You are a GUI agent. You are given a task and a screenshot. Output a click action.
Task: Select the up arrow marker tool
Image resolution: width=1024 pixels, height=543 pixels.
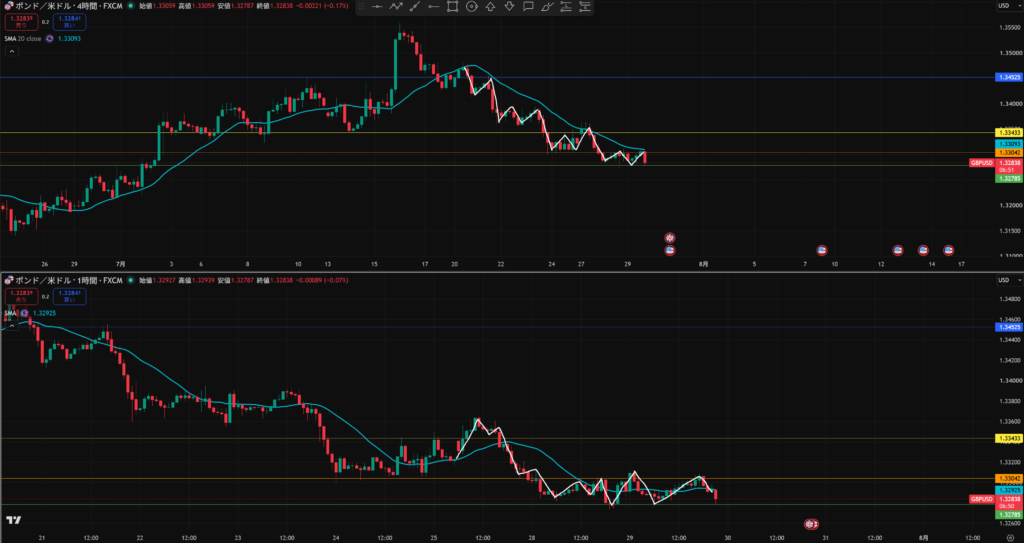[x=490, y=7]
